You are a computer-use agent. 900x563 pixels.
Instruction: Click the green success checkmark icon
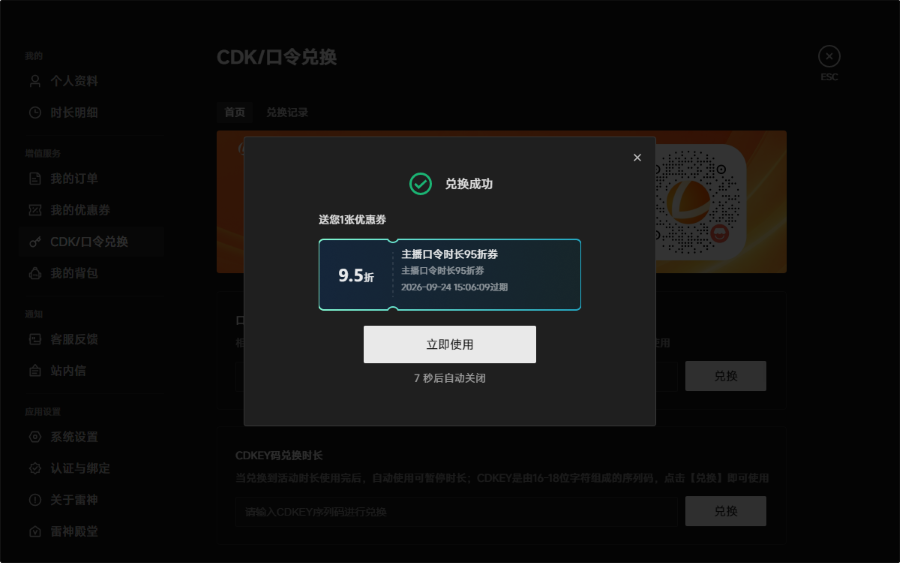click(x=420, y=184)
